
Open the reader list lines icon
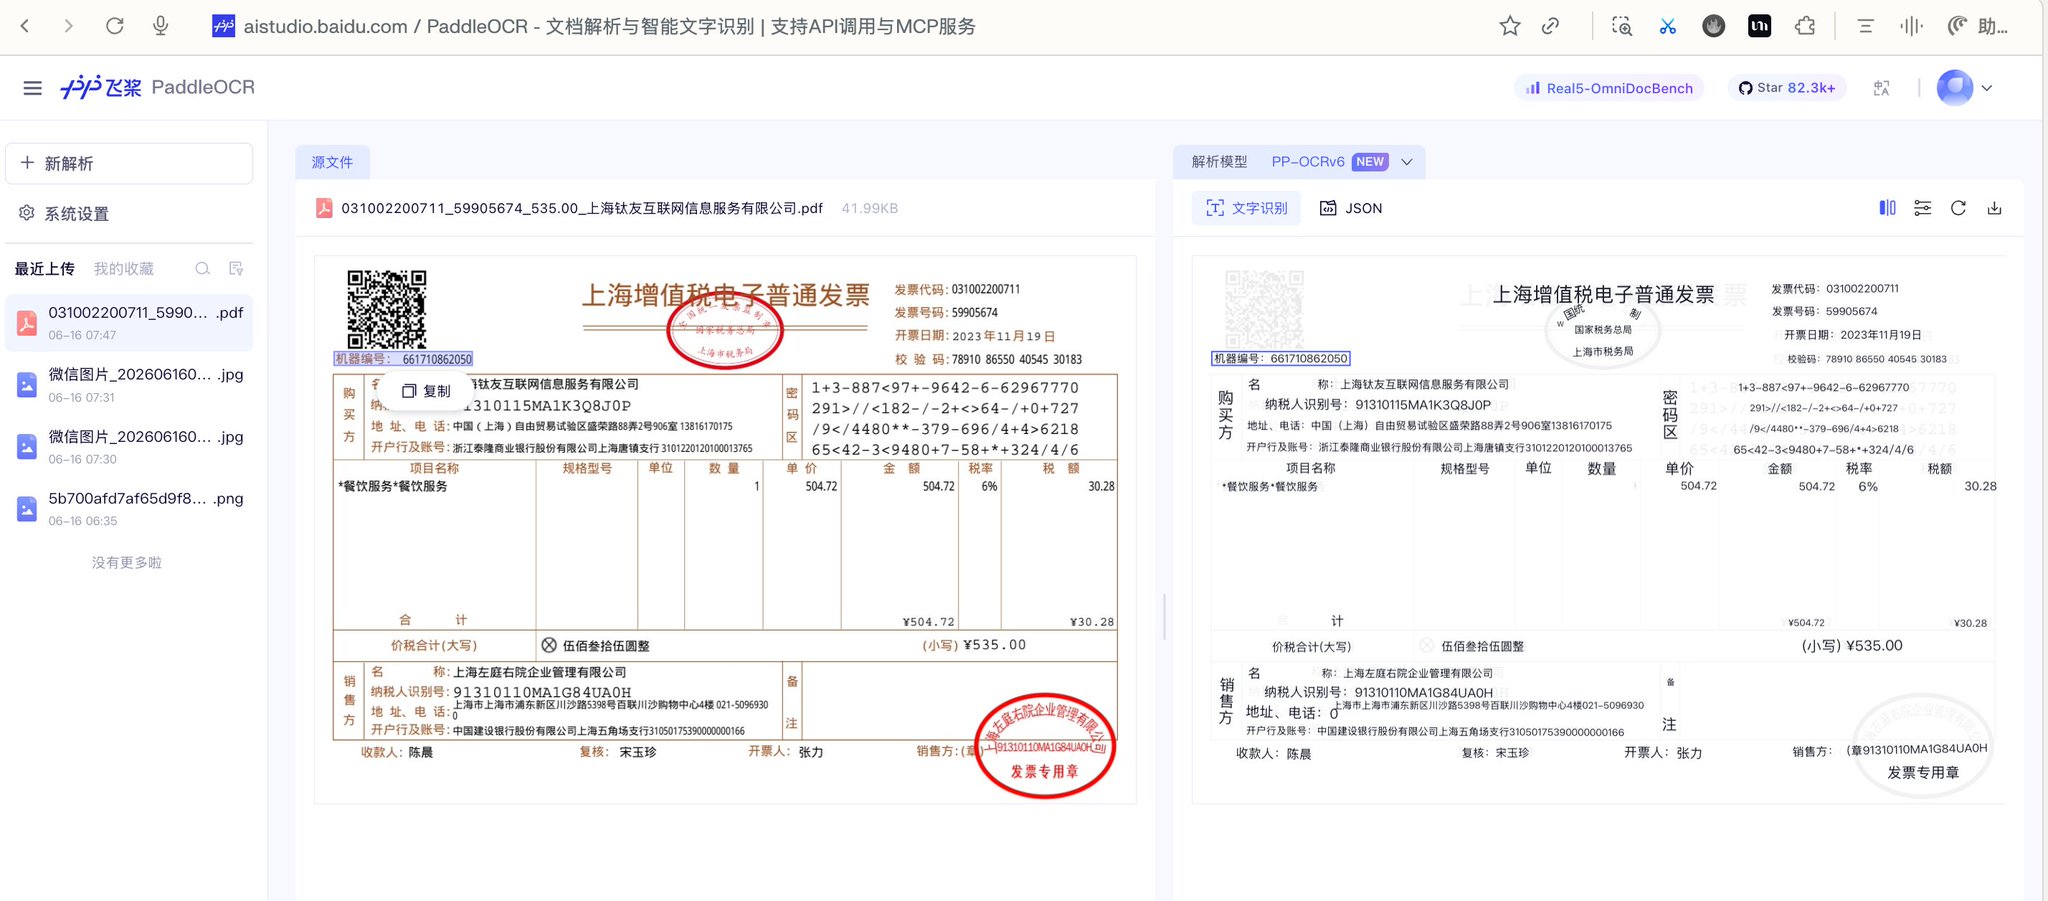pos(1865,26)
